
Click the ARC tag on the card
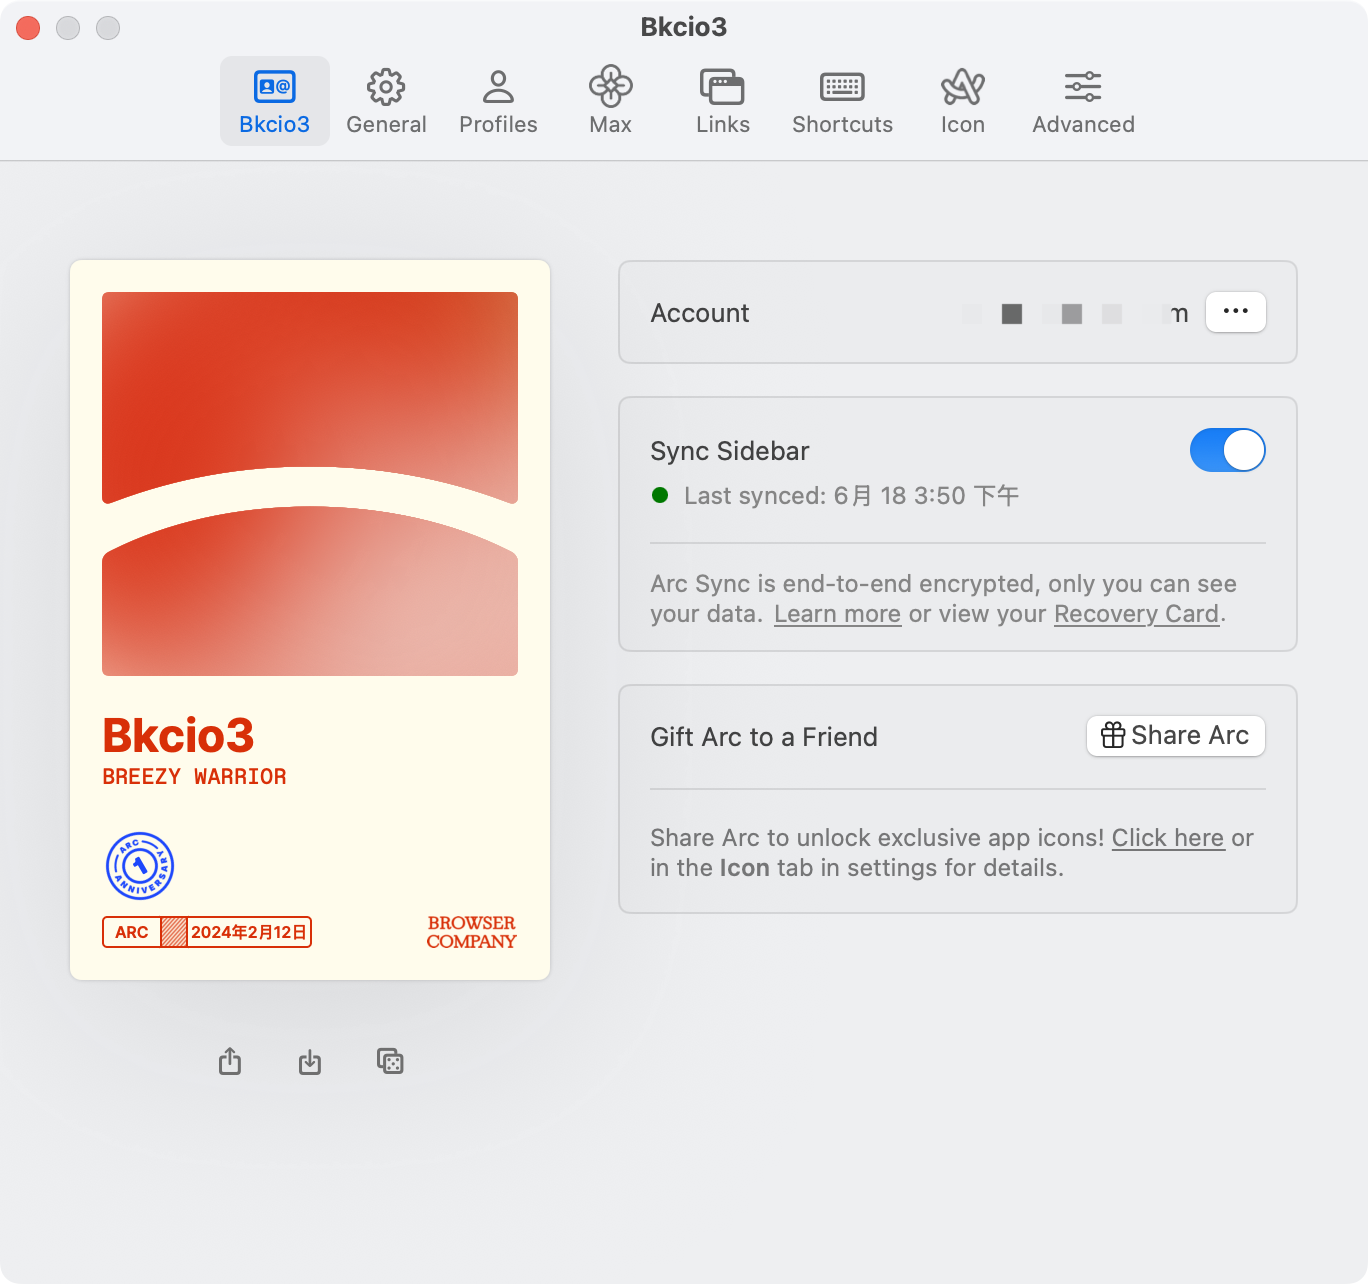pos(131,932)
